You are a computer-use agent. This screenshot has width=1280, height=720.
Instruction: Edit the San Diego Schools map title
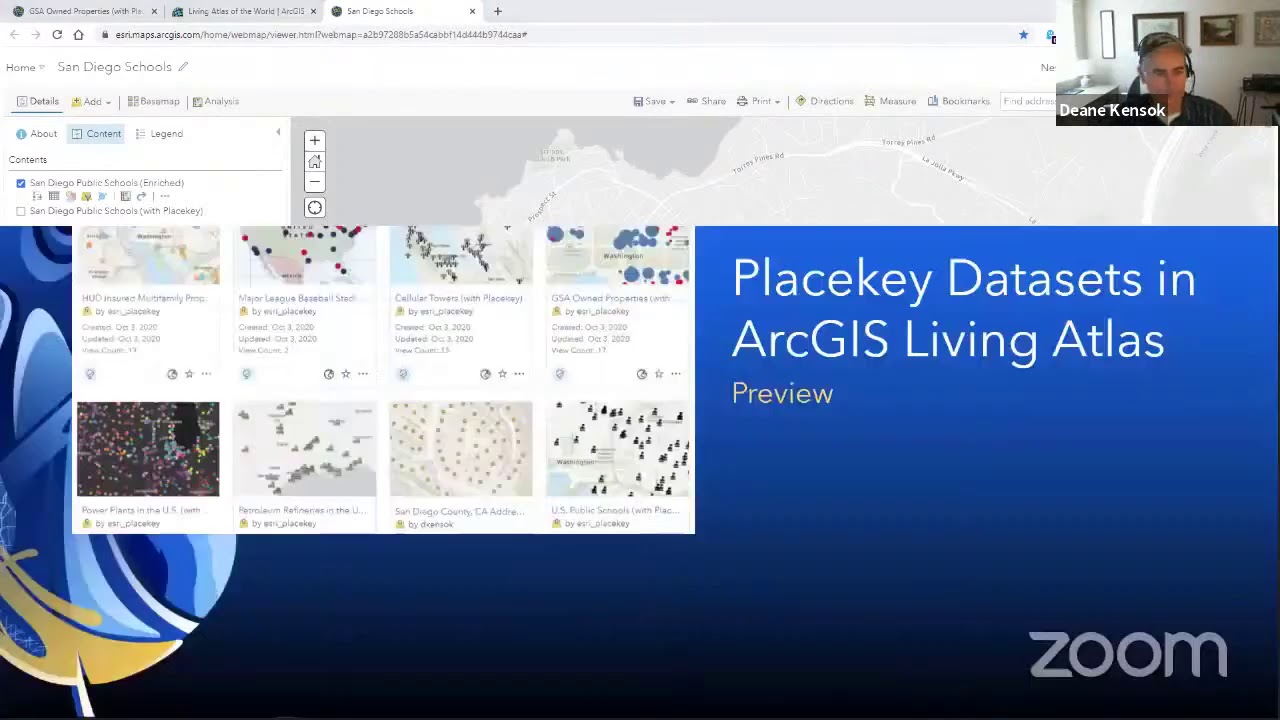pyautogui.click(x=183, y=67)
